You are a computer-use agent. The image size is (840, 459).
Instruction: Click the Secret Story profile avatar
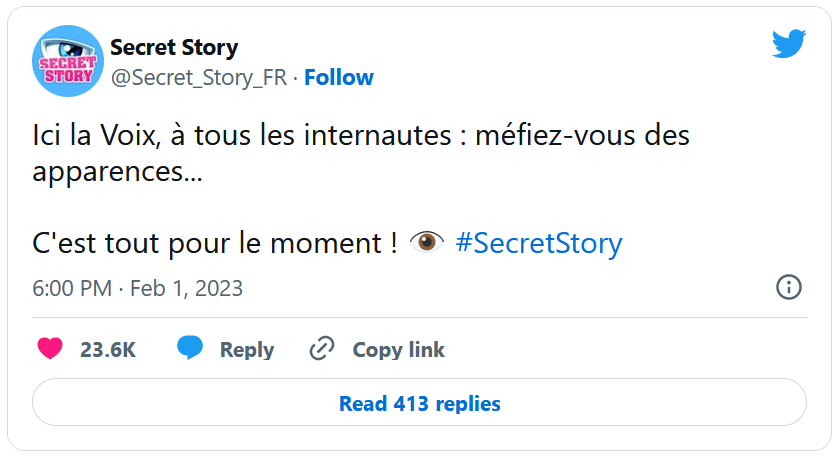65,62
